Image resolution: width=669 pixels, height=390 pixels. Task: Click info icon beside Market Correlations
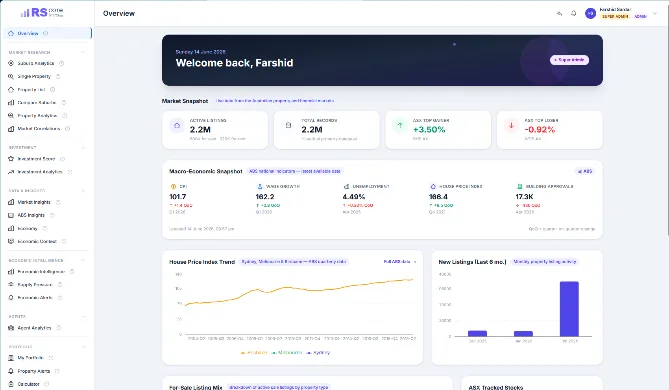(x=67, y=128)
